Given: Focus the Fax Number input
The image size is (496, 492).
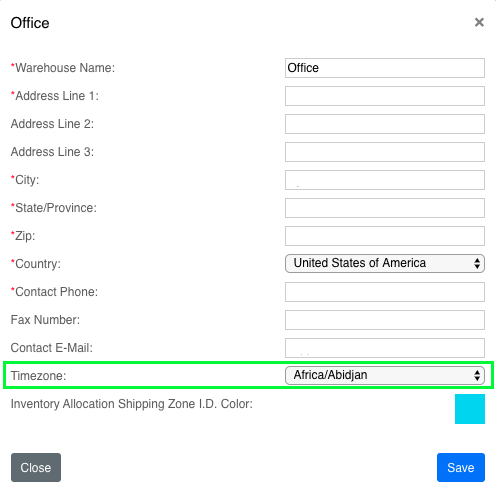Looking at the screenshot, I should pyautogui.click(x=385, y=320).
